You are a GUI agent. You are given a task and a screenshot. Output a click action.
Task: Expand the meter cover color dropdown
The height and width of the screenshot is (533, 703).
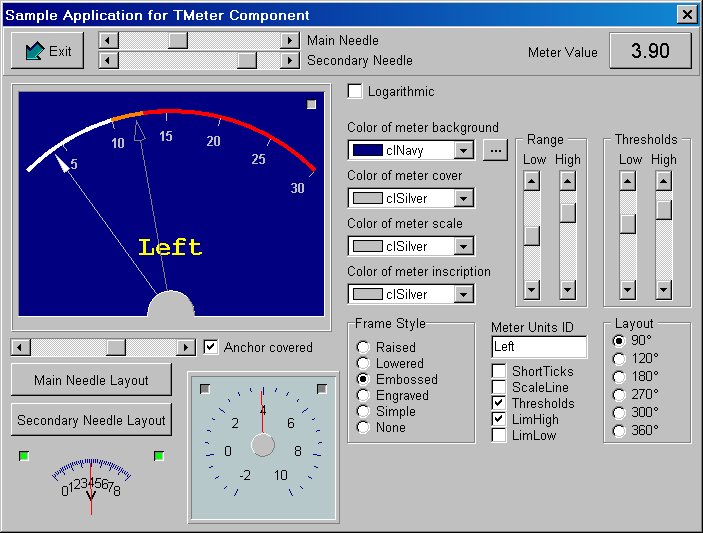point(463,198)
